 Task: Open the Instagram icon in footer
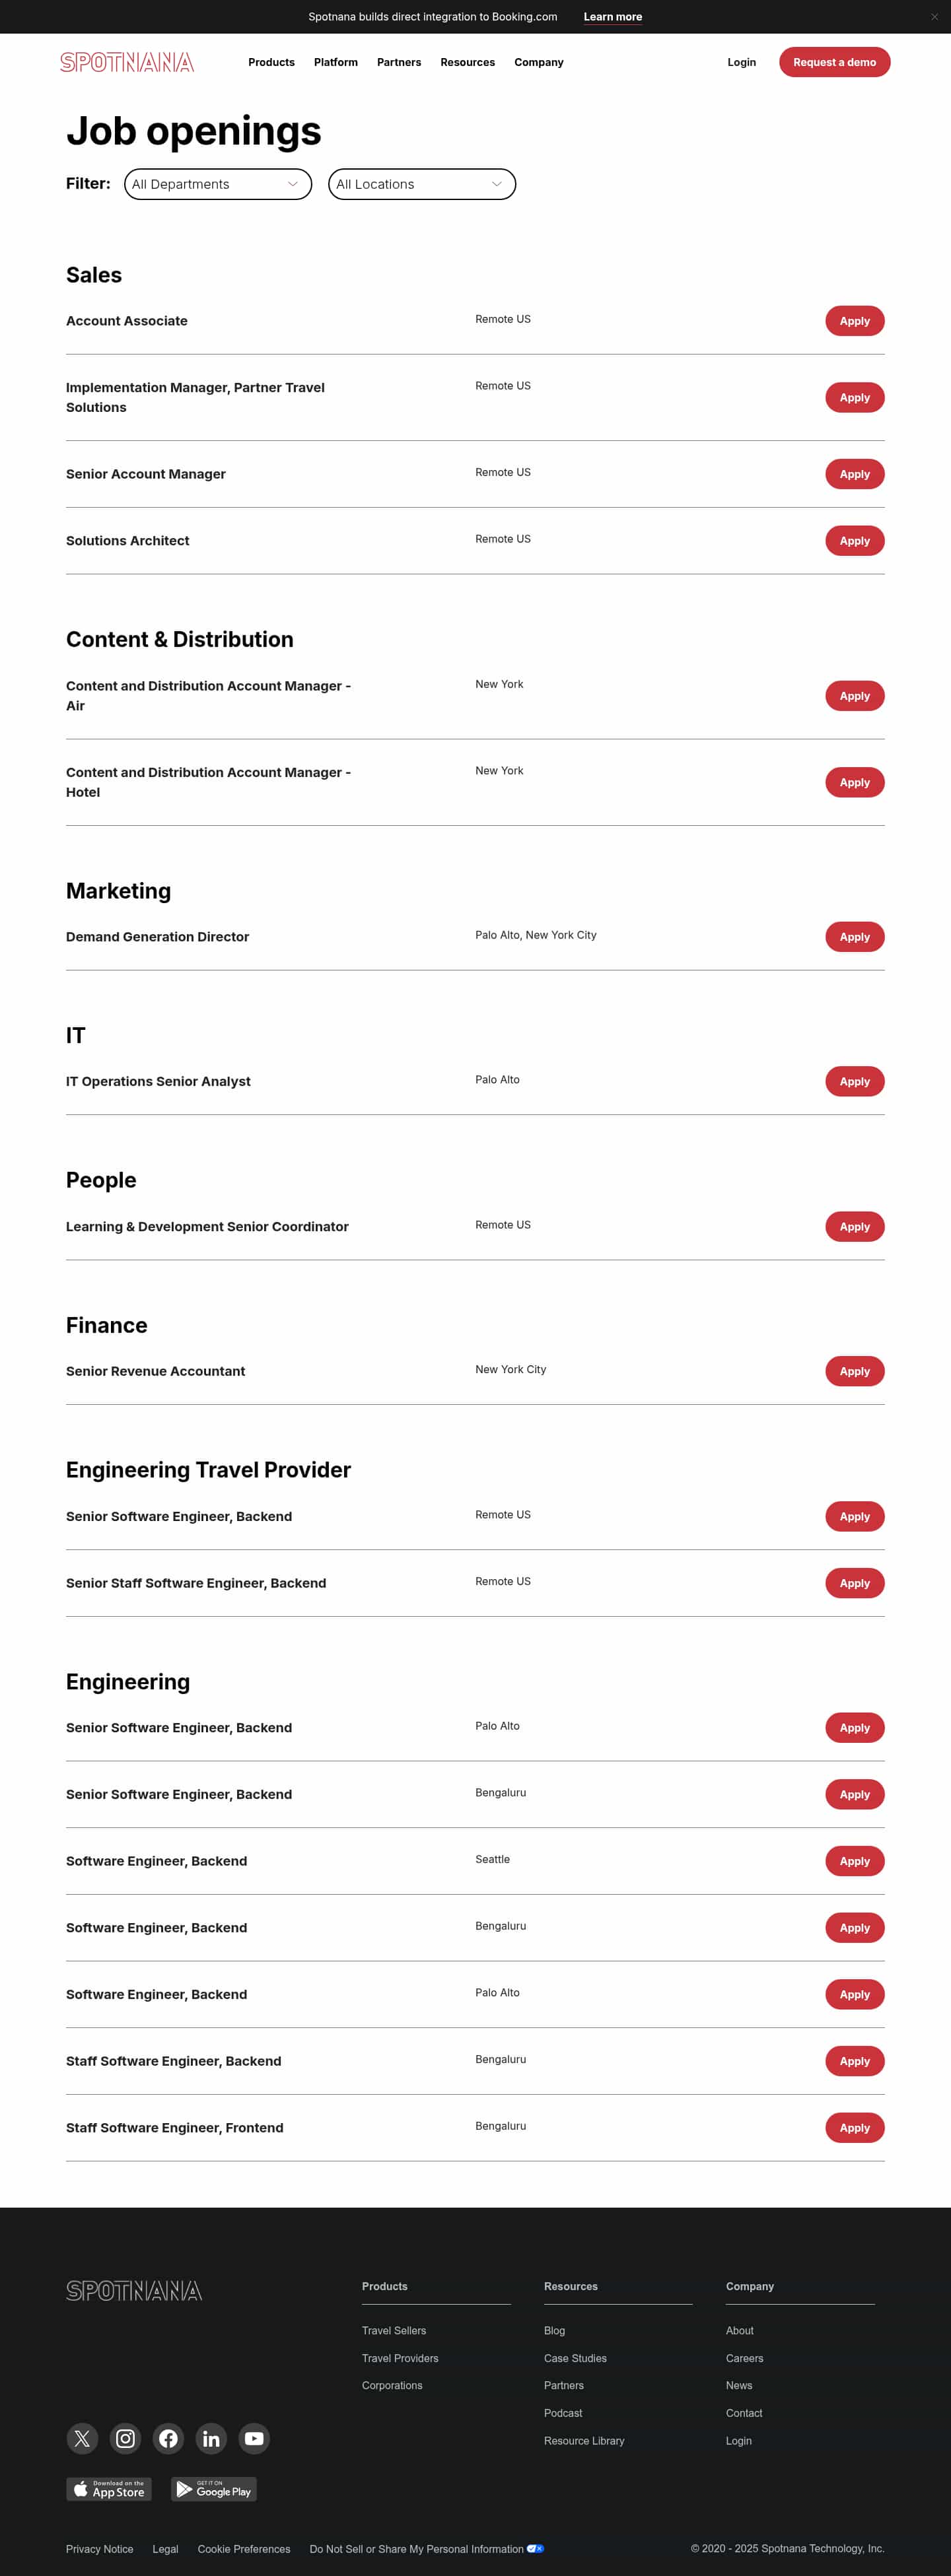[125, 2438]
